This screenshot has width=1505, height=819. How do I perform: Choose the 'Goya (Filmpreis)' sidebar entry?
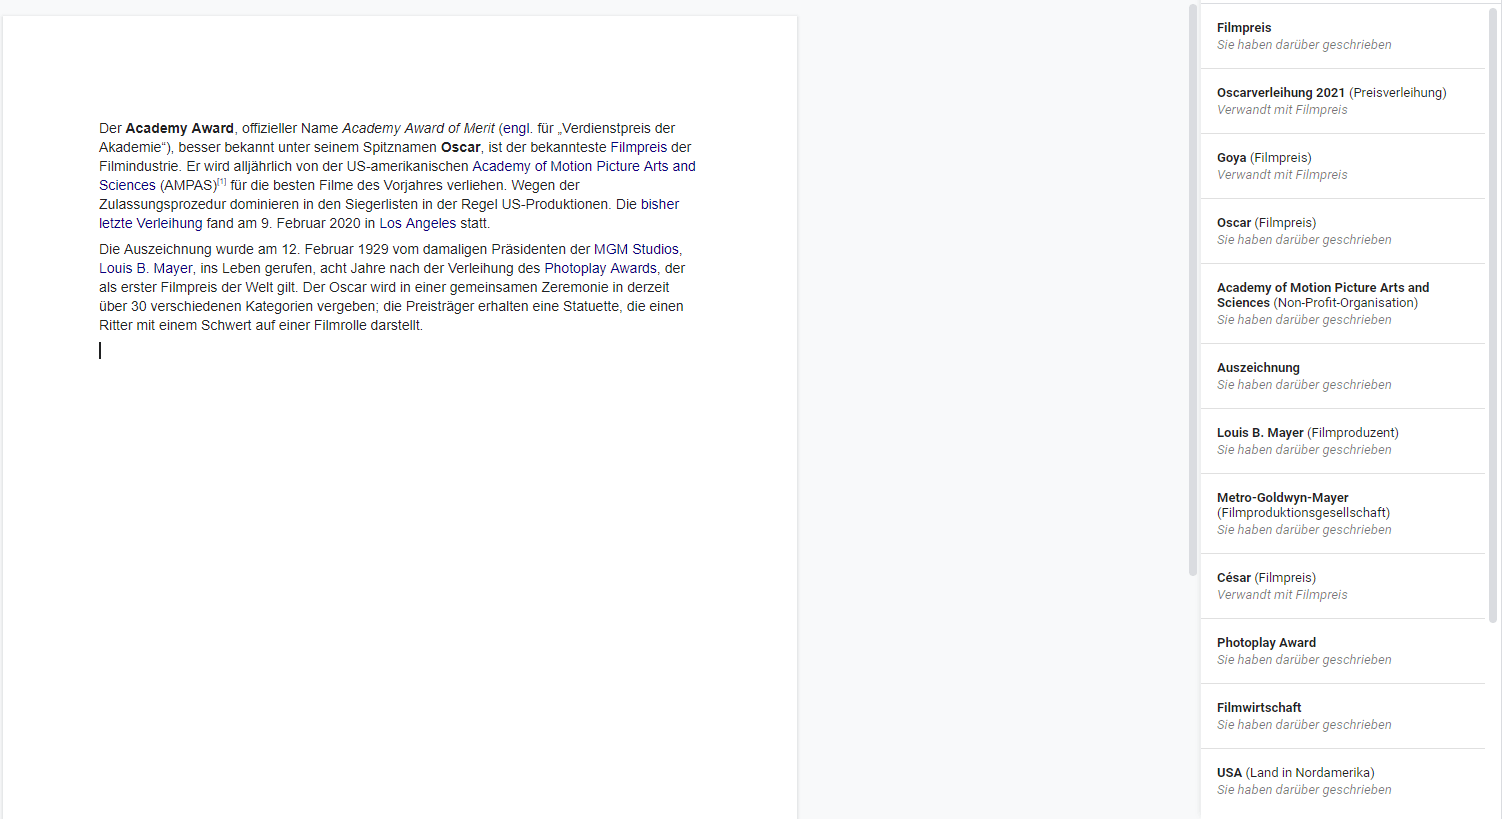1343,166
